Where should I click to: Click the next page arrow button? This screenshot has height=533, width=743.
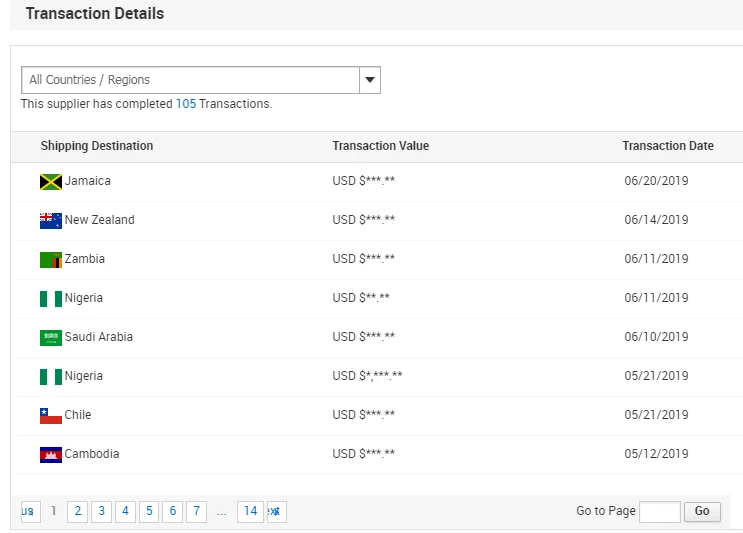276,511
